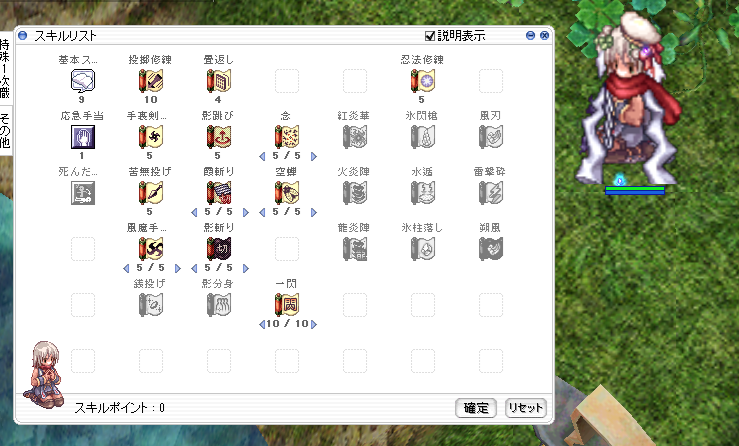Confirm skills with the 確定 button

476,408
